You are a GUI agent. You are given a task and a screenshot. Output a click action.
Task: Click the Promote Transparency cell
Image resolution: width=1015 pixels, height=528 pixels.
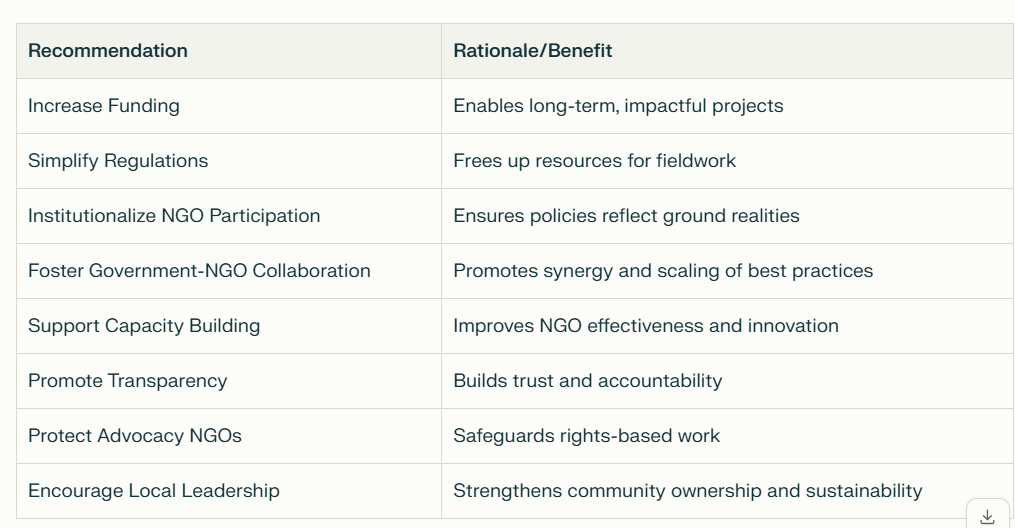coord(229,381)
